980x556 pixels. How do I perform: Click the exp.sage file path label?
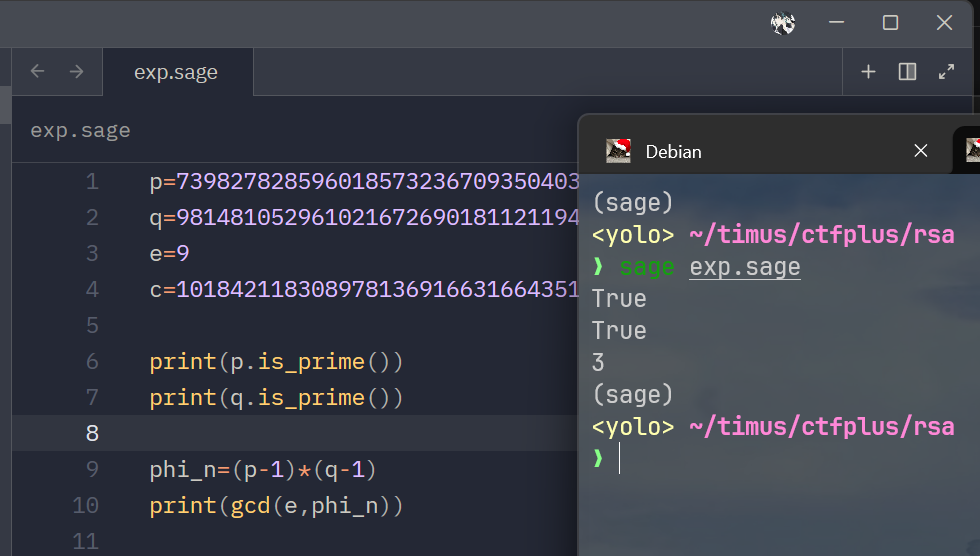point(81,131)
